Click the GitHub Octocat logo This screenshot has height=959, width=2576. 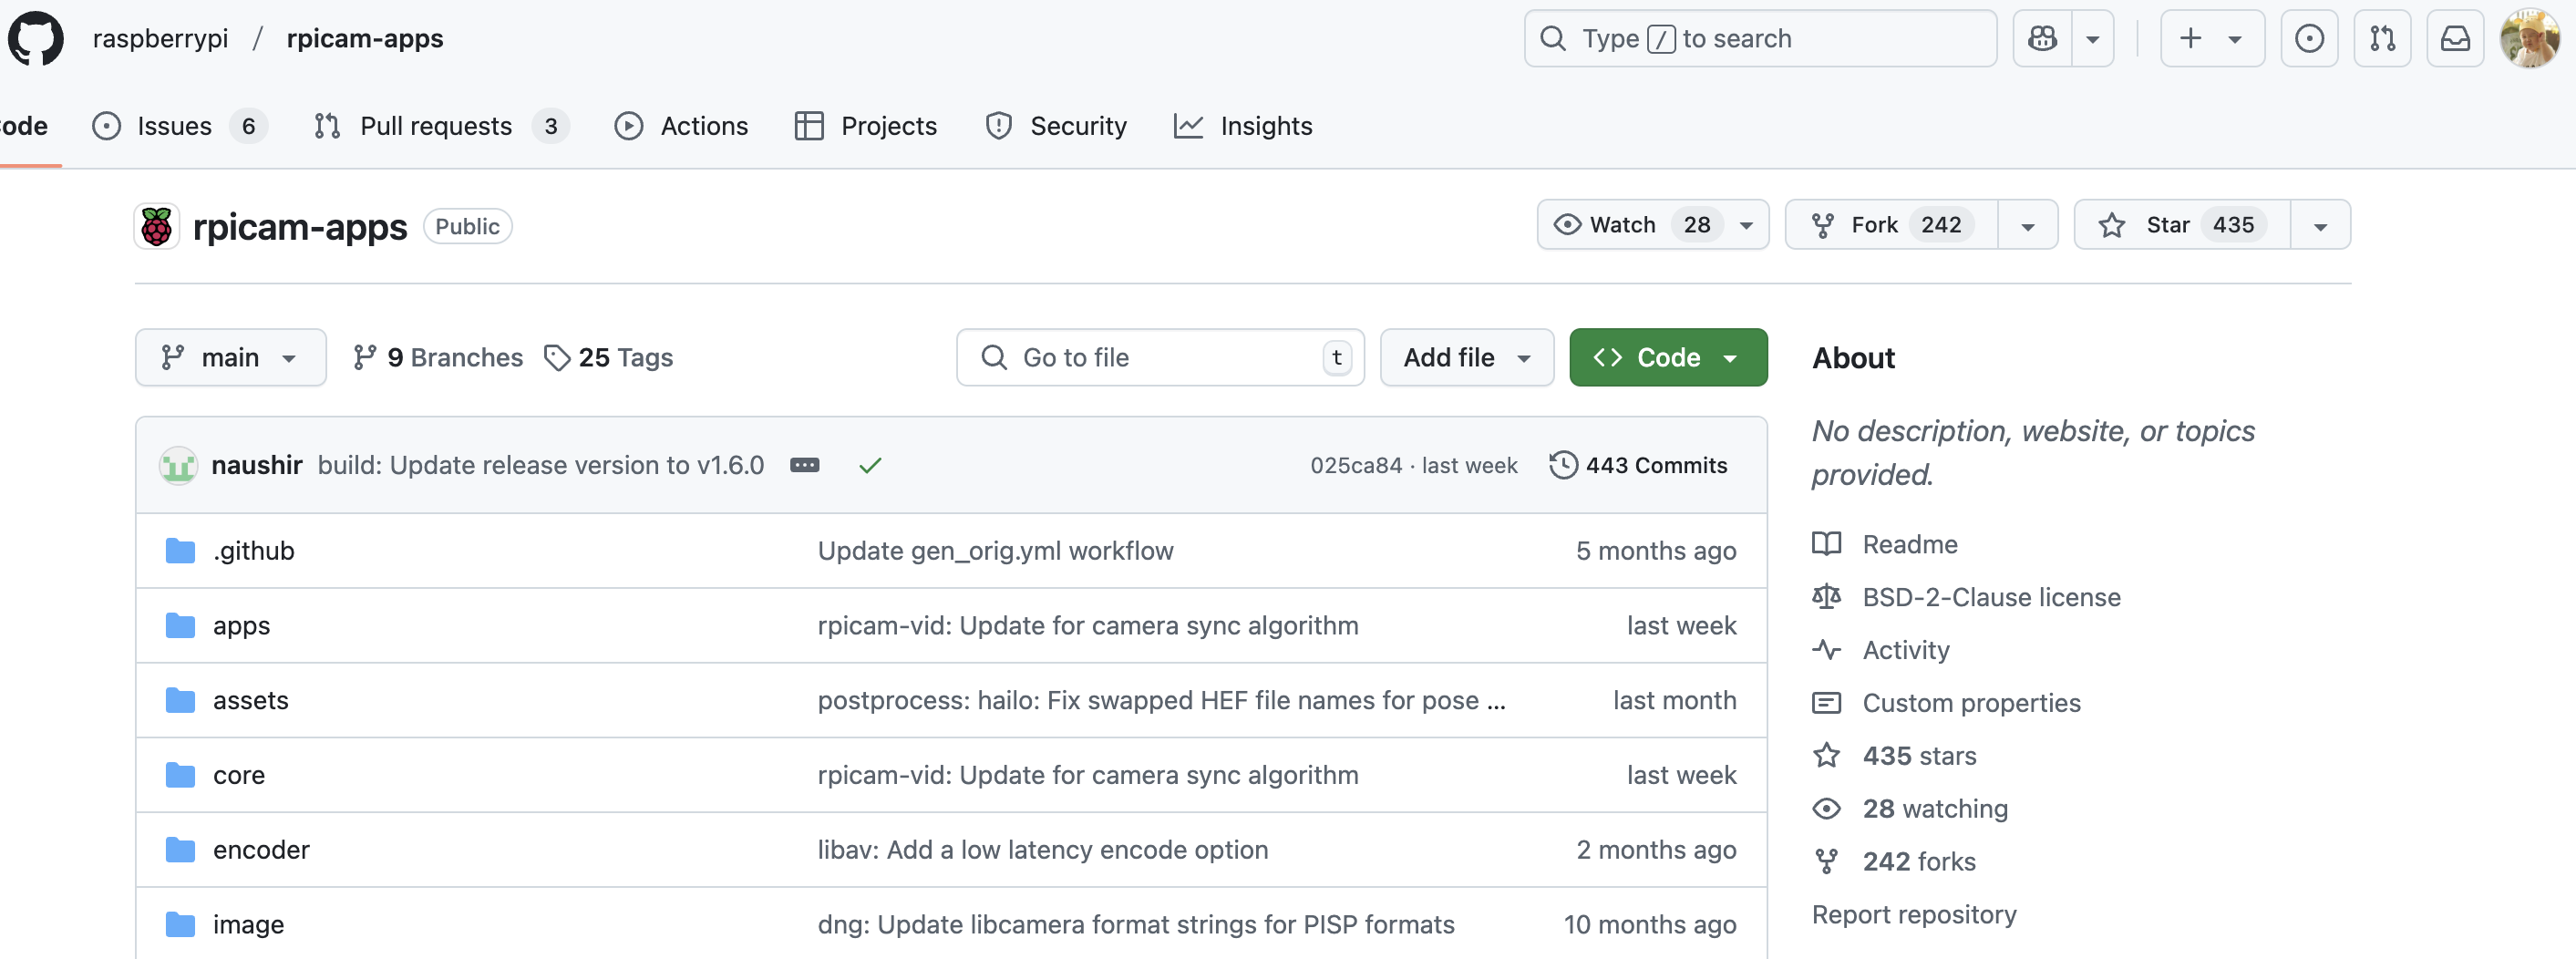(36, 39)
